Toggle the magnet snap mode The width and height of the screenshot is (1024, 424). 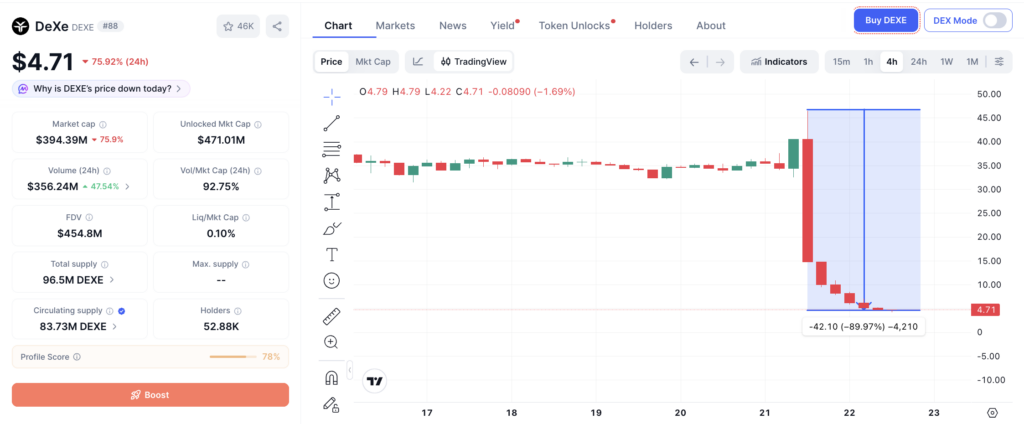(332, 378)
